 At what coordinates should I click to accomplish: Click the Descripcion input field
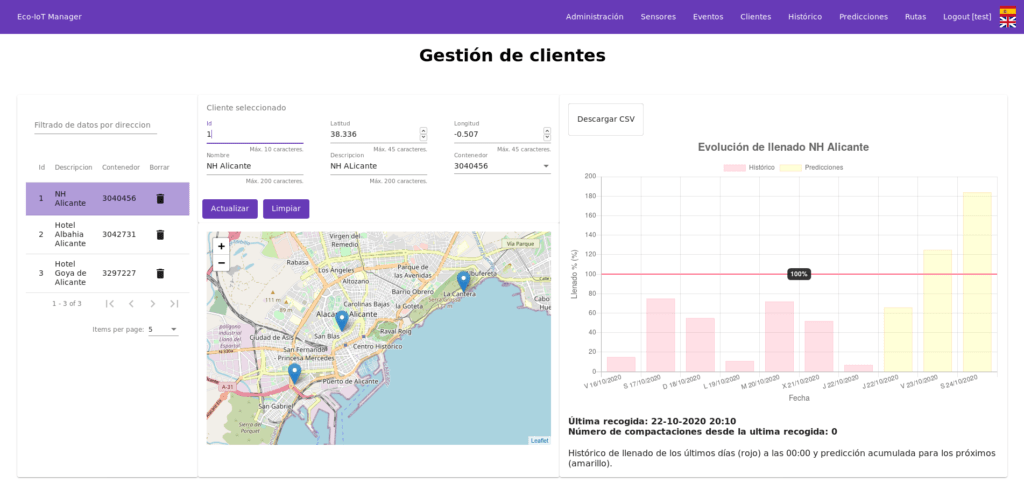point(379,166)
